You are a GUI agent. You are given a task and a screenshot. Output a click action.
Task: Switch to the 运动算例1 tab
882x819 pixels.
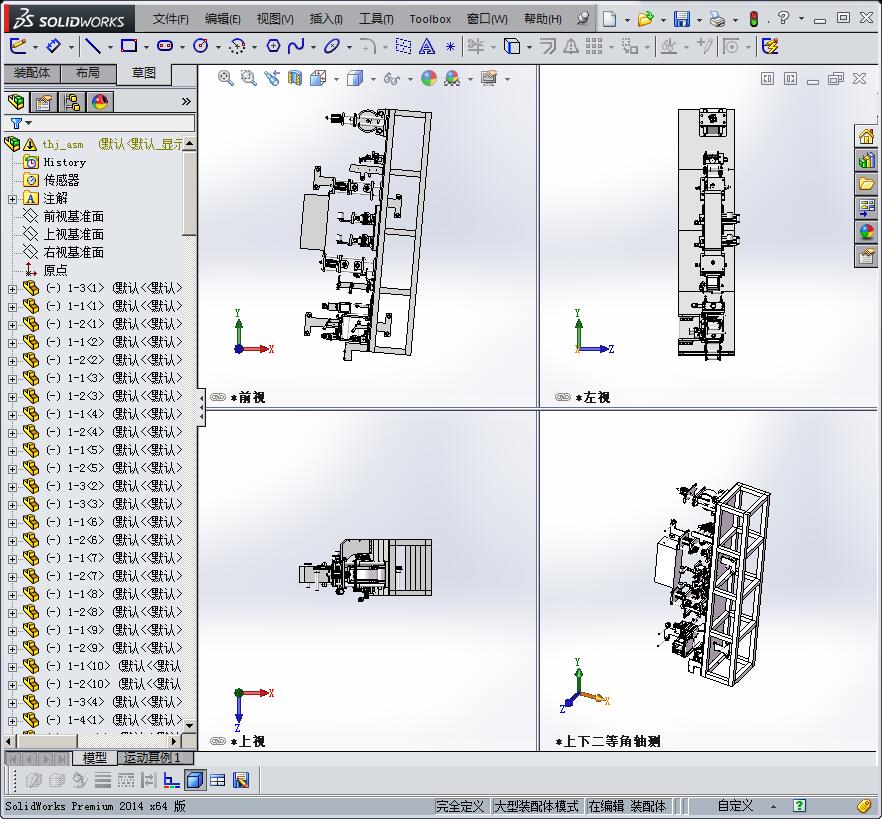(x=155, y=758)
